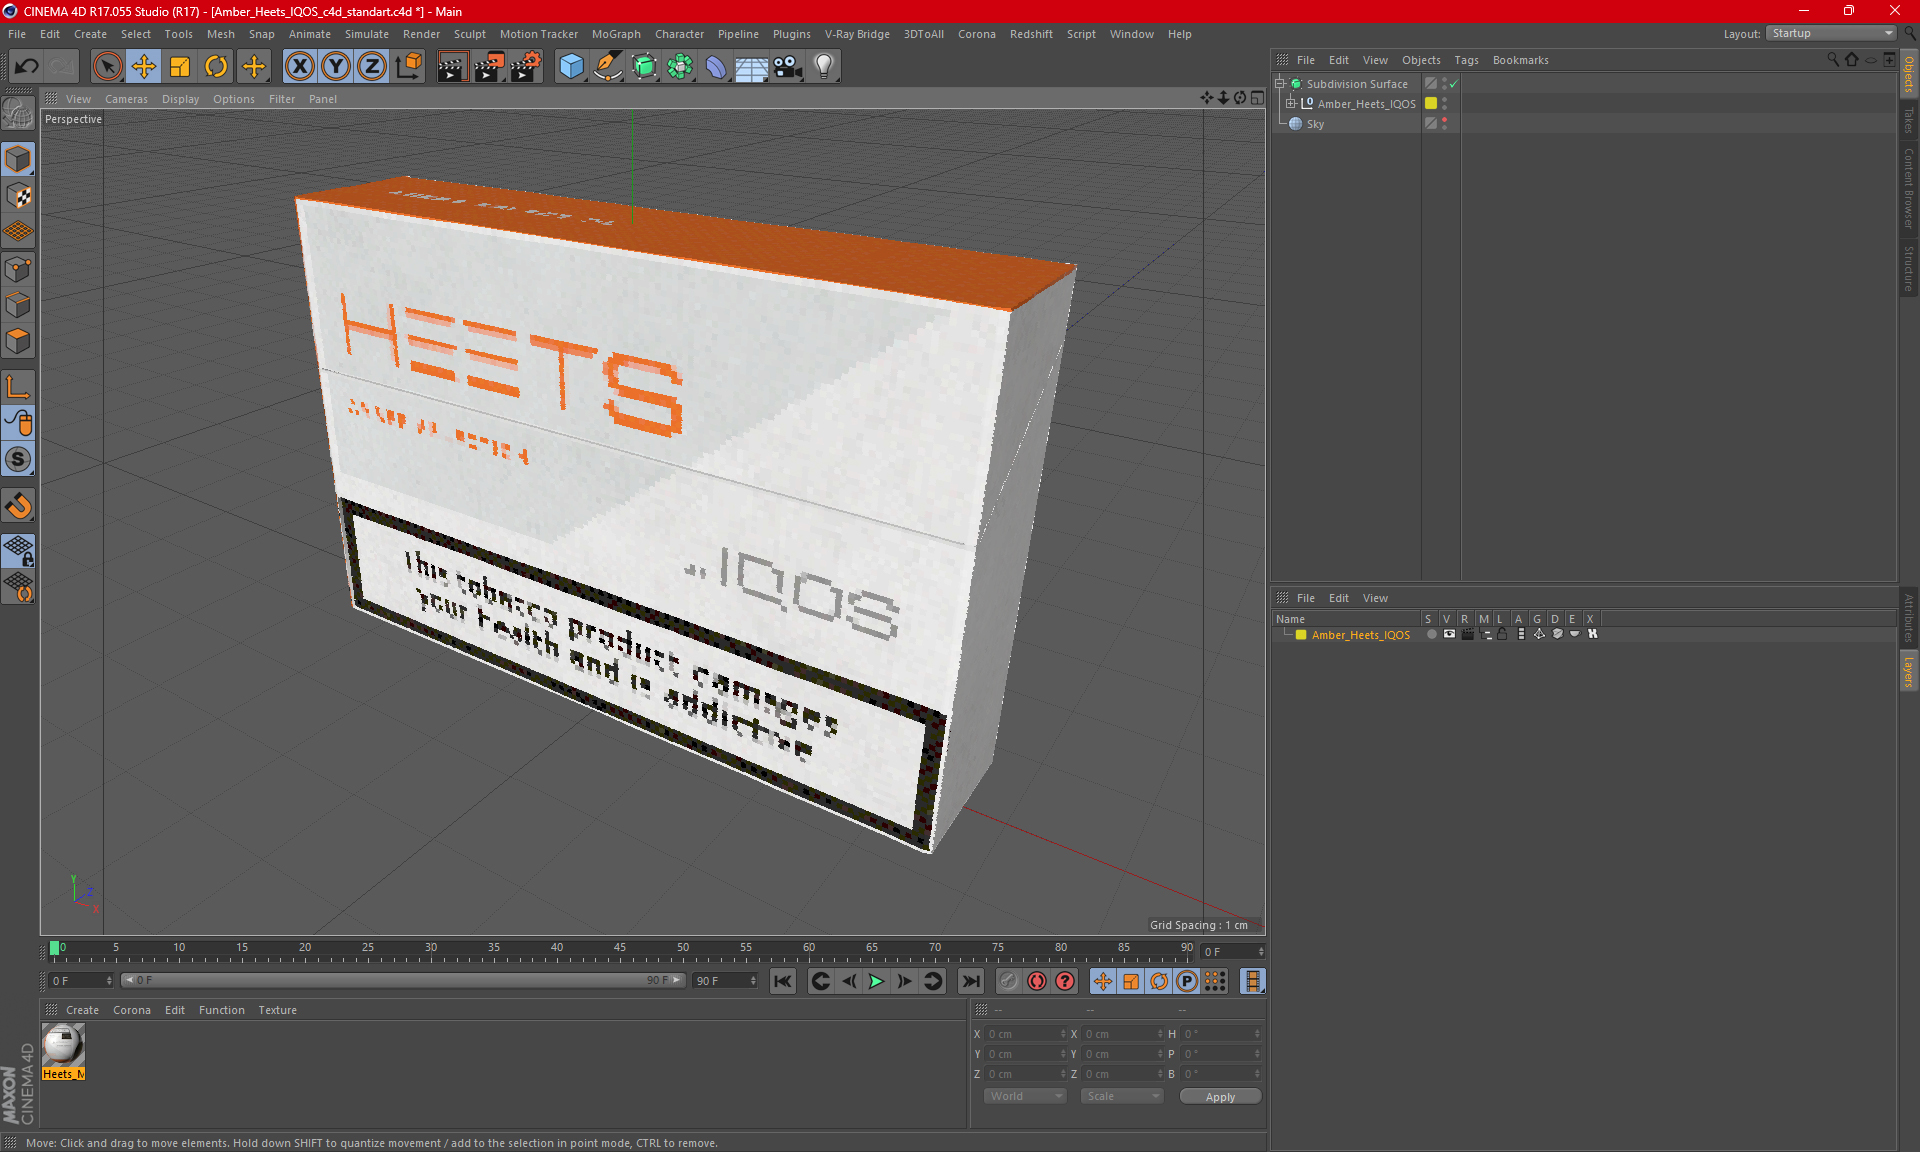Step to the next frame
This screenshot has height=1152, width=1920.
pos(904,981)
